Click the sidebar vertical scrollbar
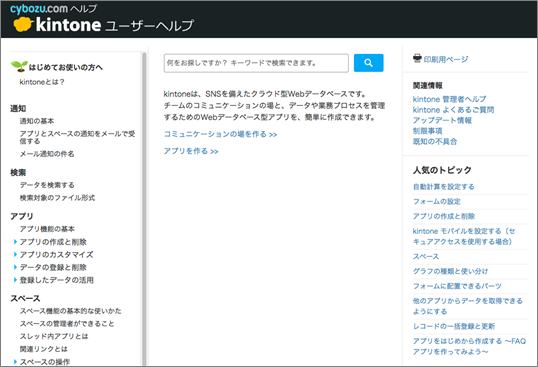This screenshot has width=538, height=367. coord(144,209)
